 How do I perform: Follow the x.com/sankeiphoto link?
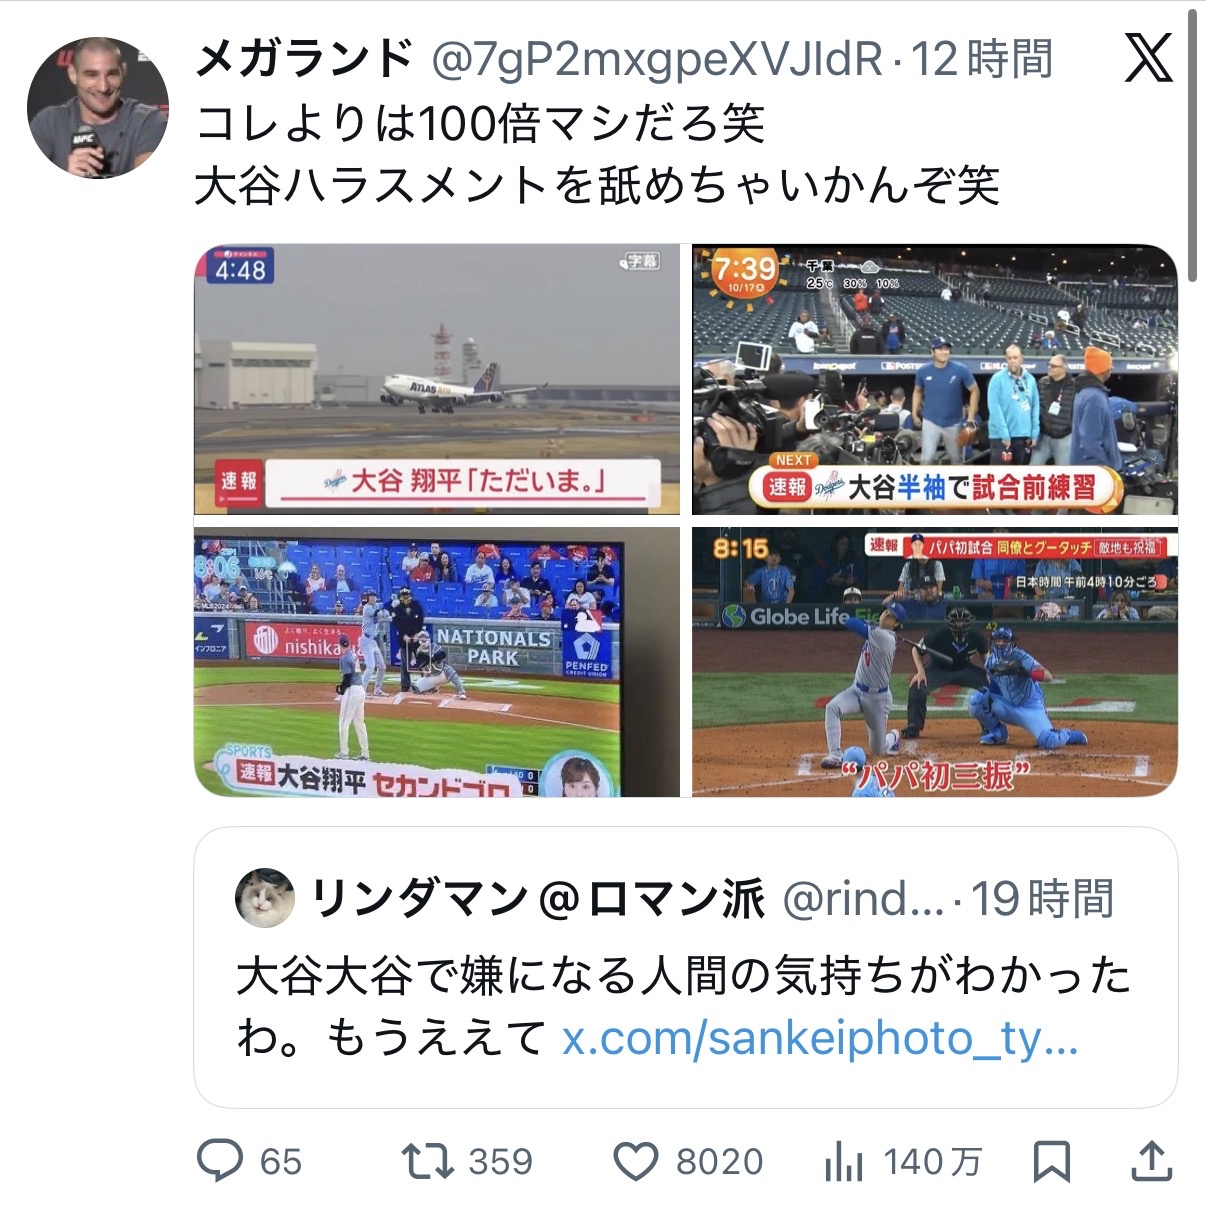(820, 1038)
